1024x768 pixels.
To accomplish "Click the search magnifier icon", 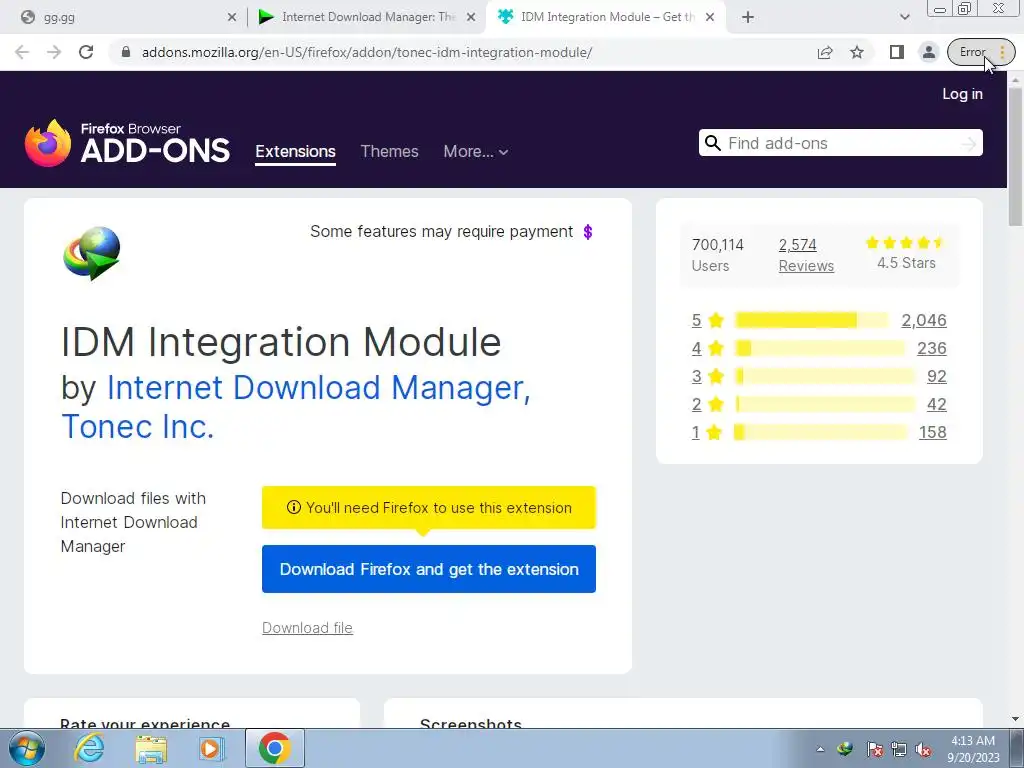I will pos(712,143).
